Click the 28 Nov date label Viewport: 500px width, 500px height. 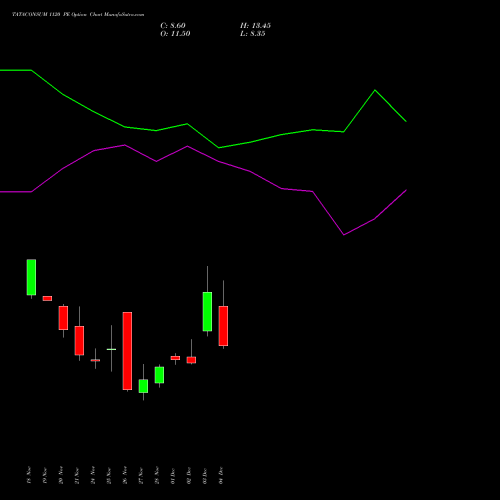tap(157, 475)
